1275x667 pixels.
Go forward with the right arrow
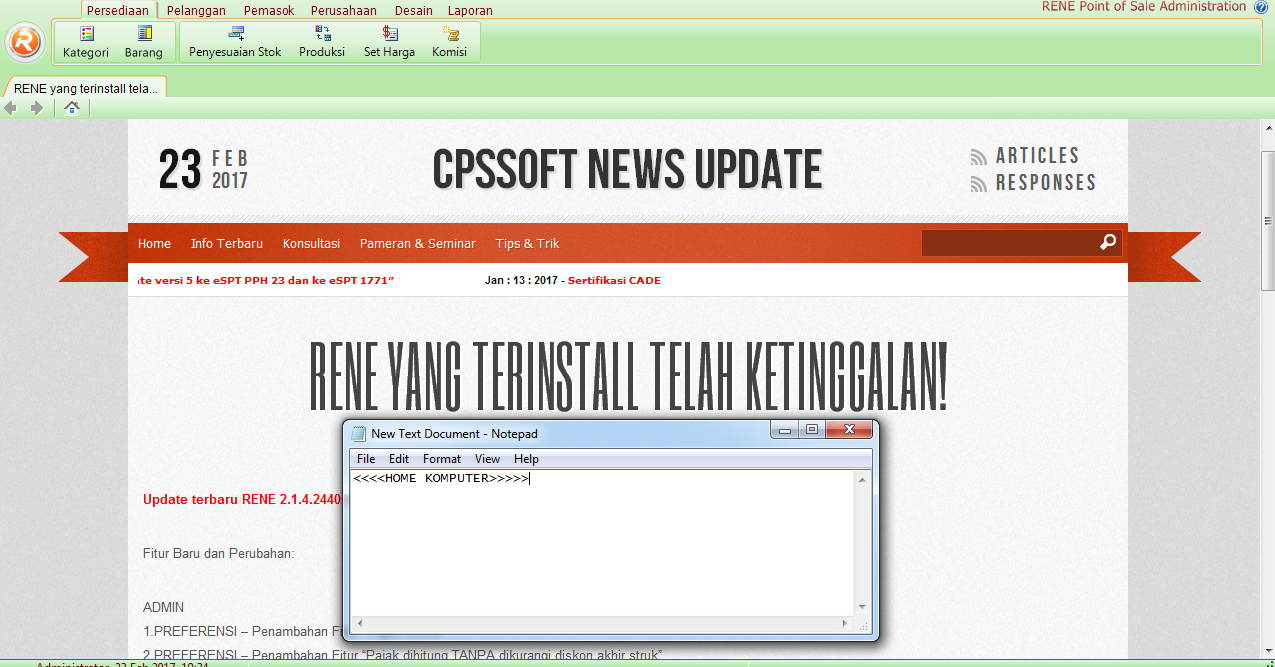click(37, 108)
